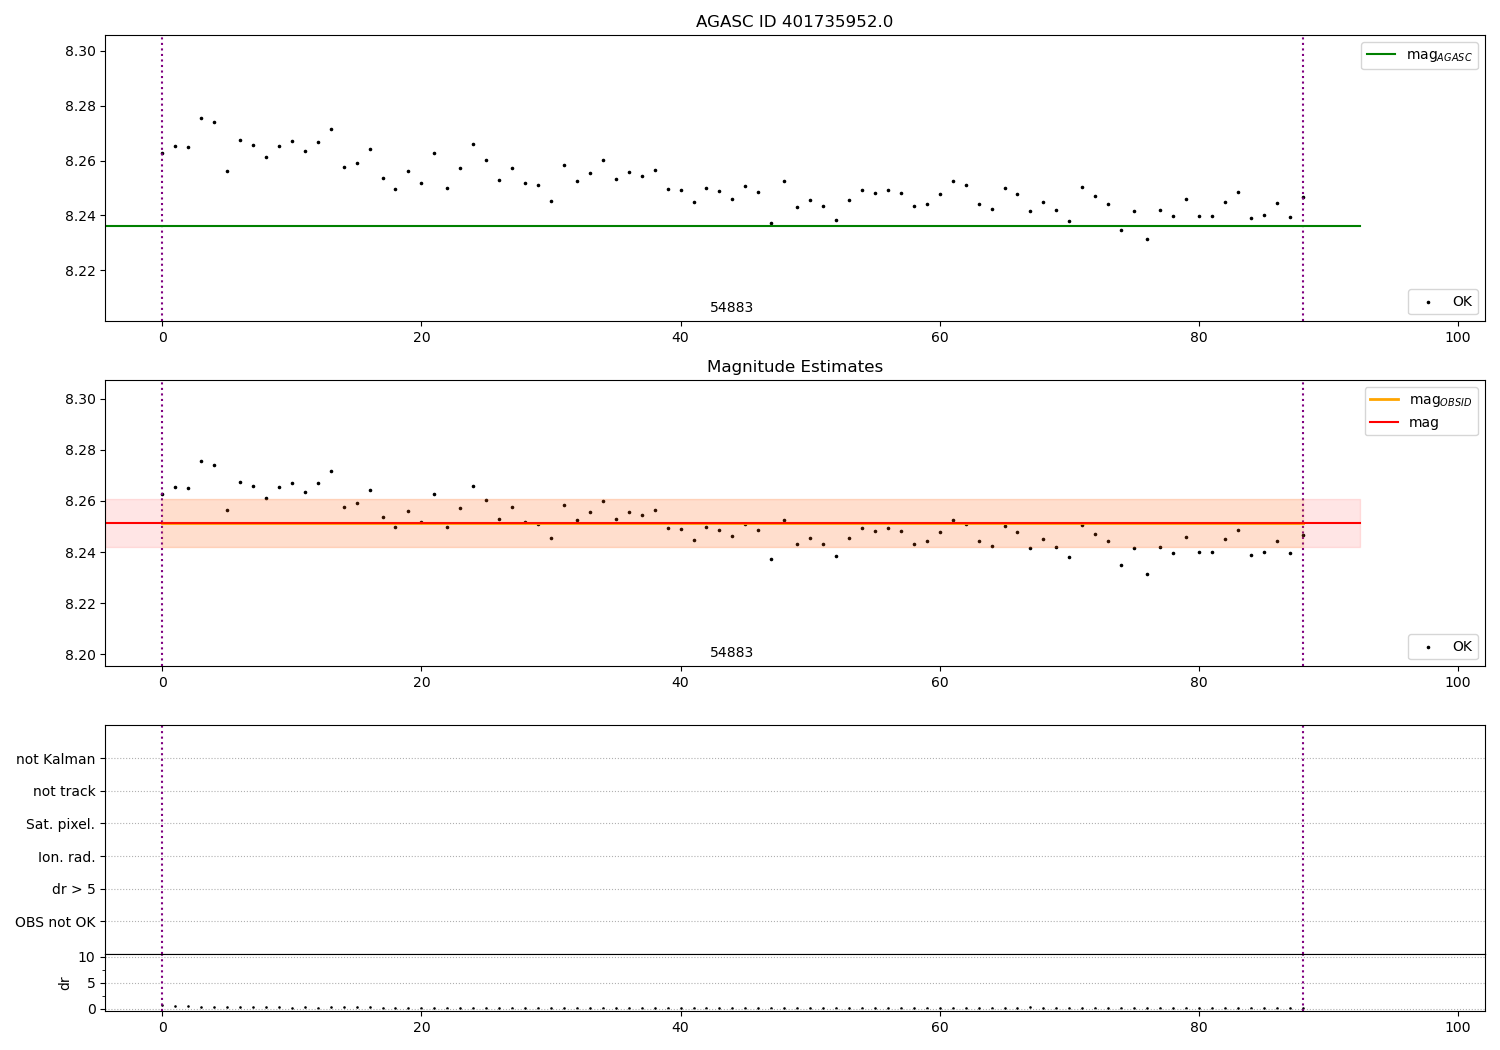1500x1050 pixels.
Task: Click the 8.20 tick label in middle plot
Action: pyautogui.click(x=79, y=655)
